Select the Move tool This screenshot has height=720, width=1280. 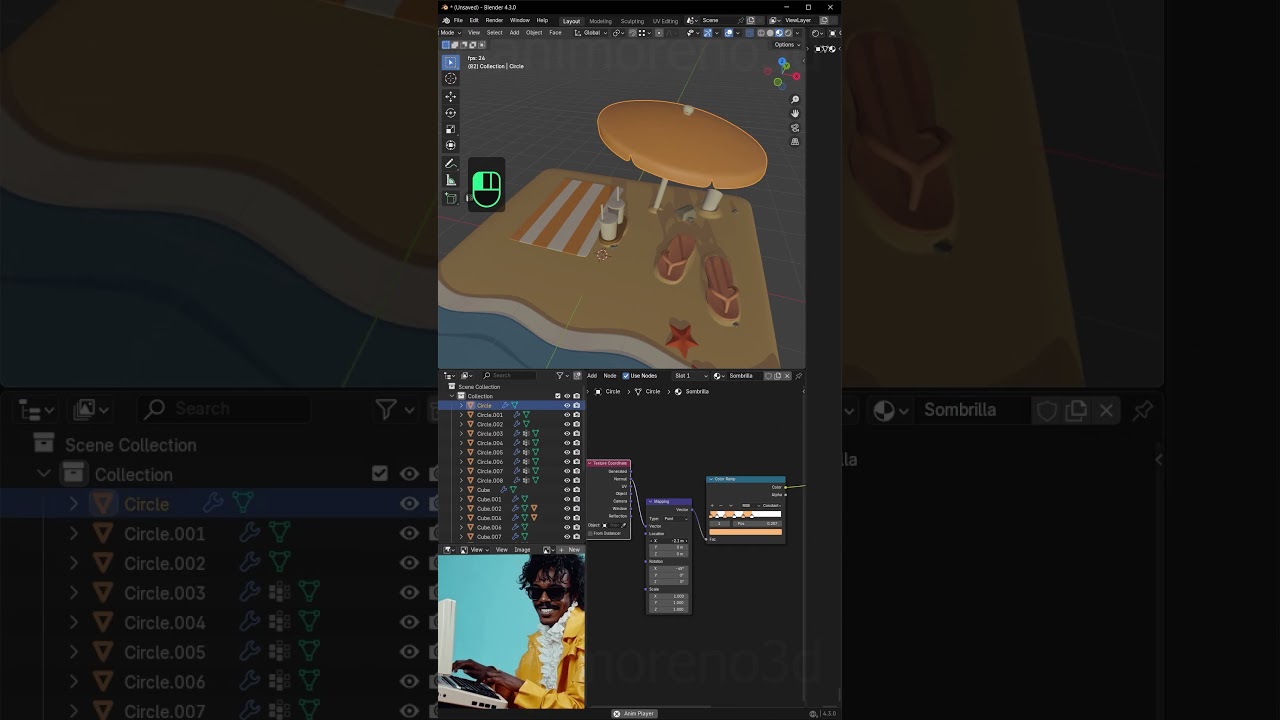click(x=450, y=96)
